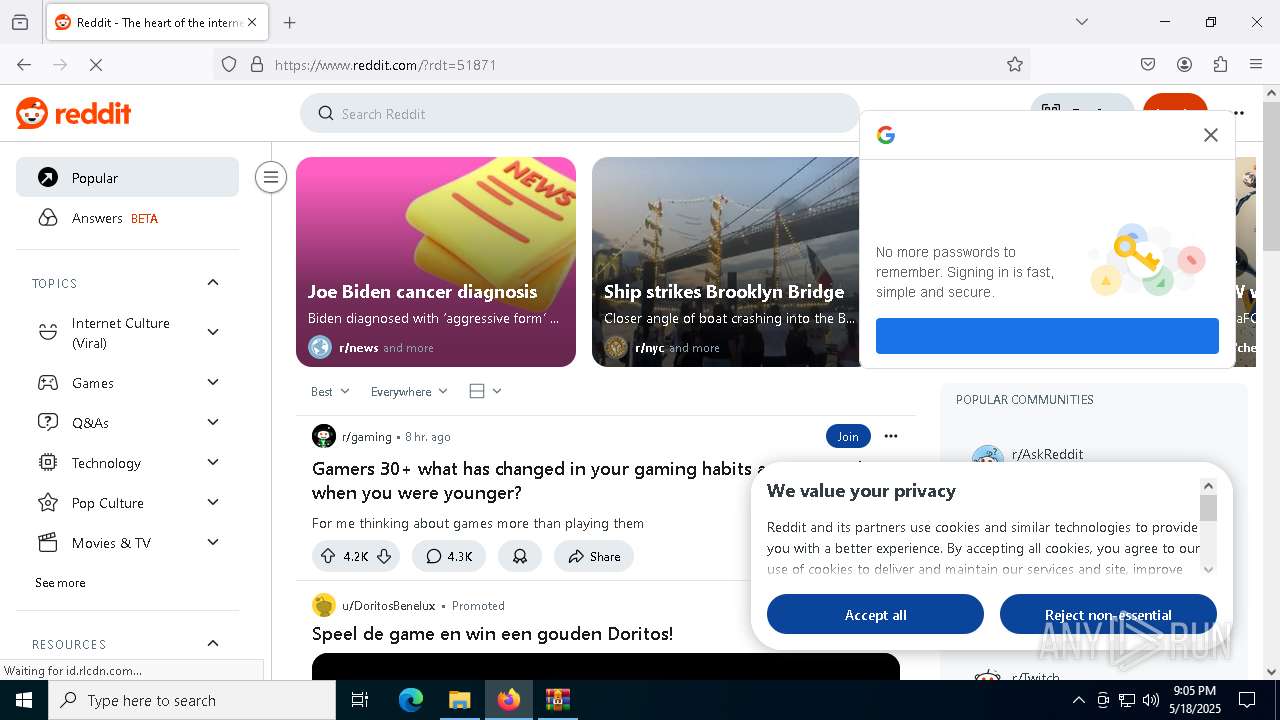Reject non-essential cookies
The image size is (1280, 720).
tap(1108, 614)
